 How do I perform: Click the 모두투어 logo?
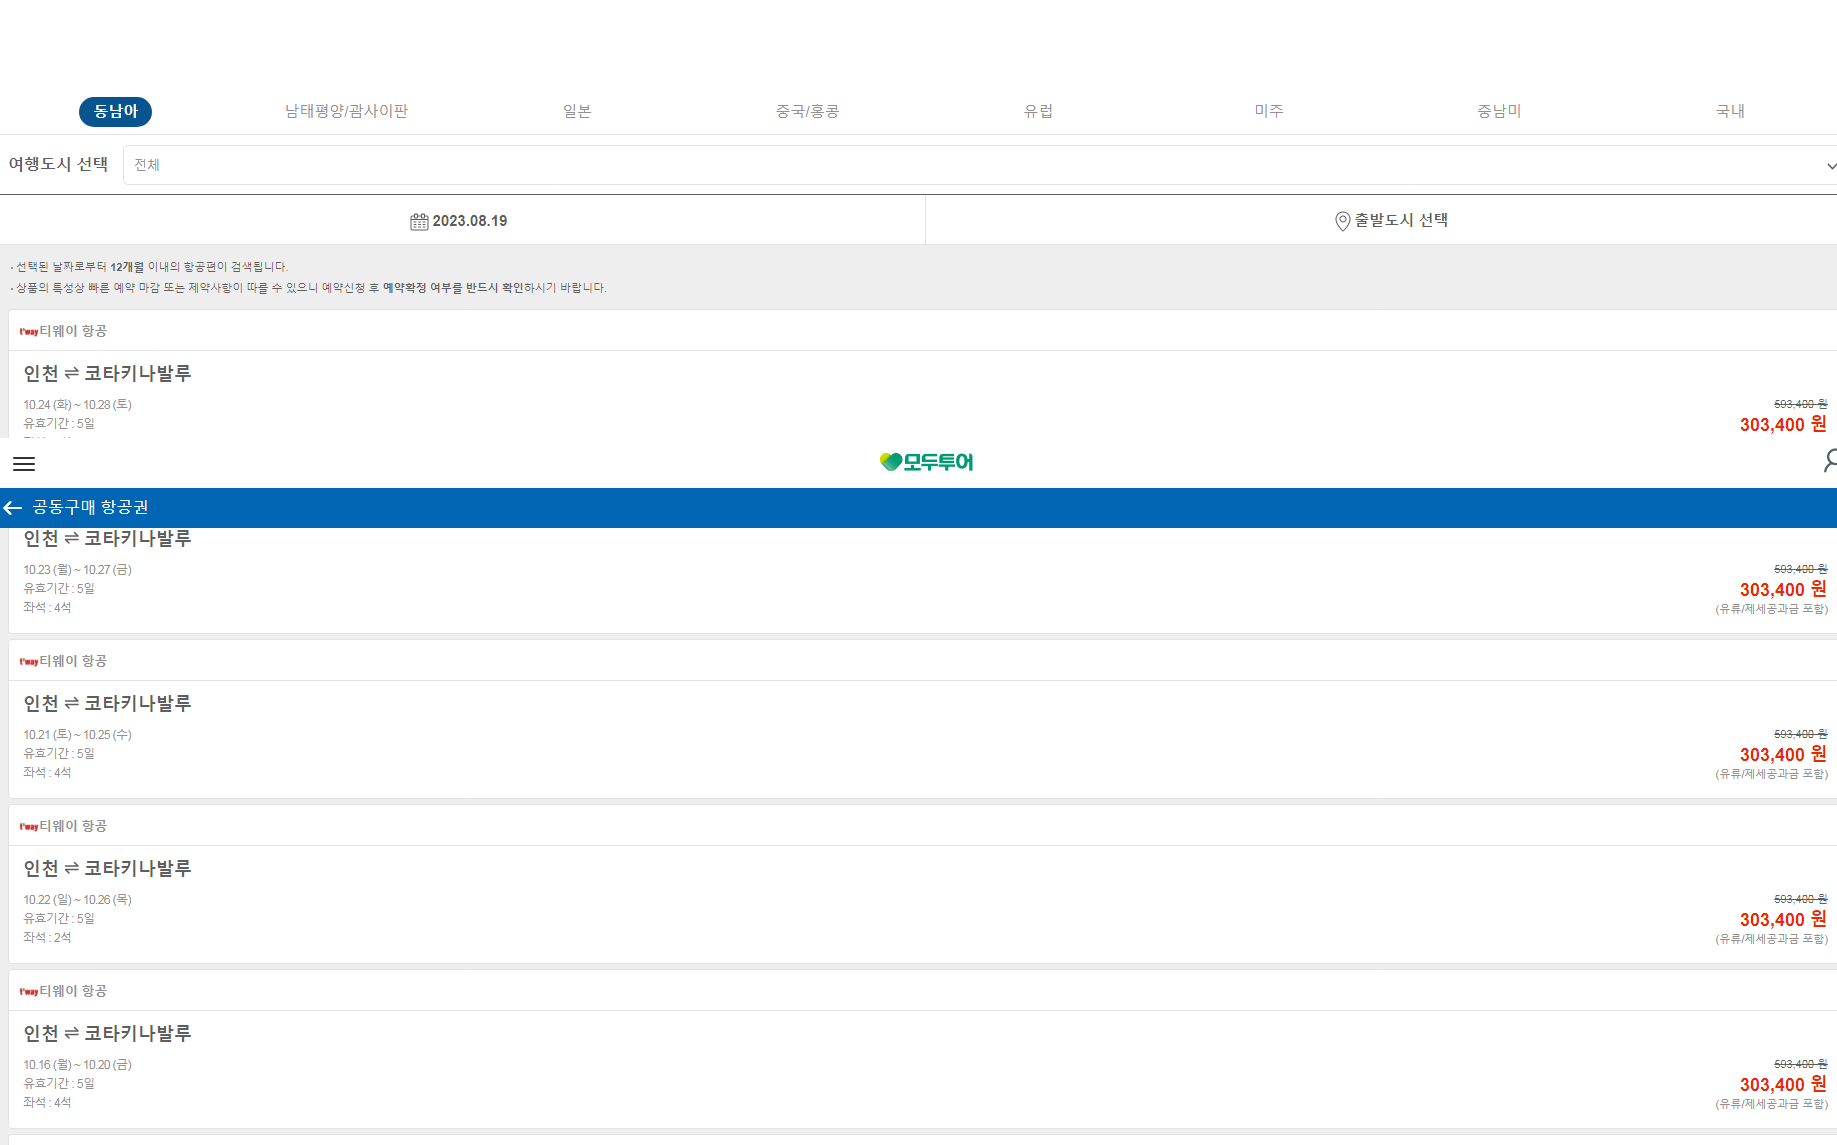(926, 462)
